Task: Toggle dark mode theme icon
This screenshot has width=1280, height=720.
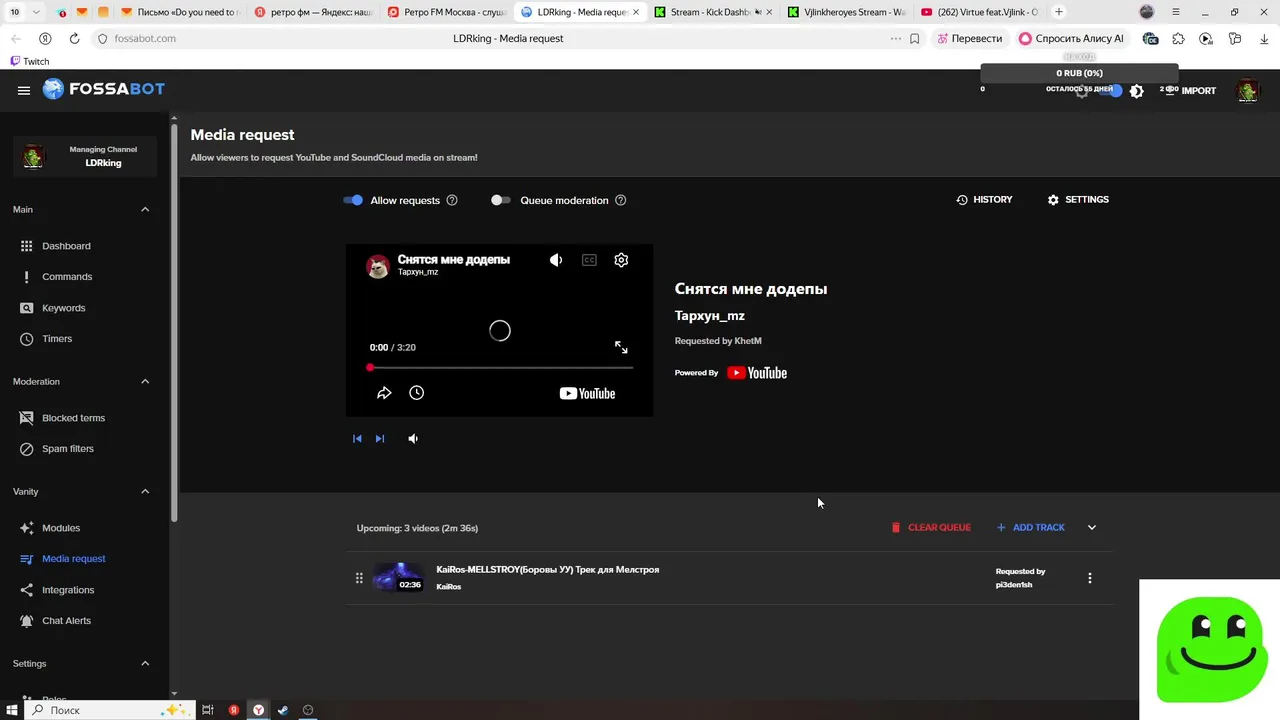Action: point(1137,91)
